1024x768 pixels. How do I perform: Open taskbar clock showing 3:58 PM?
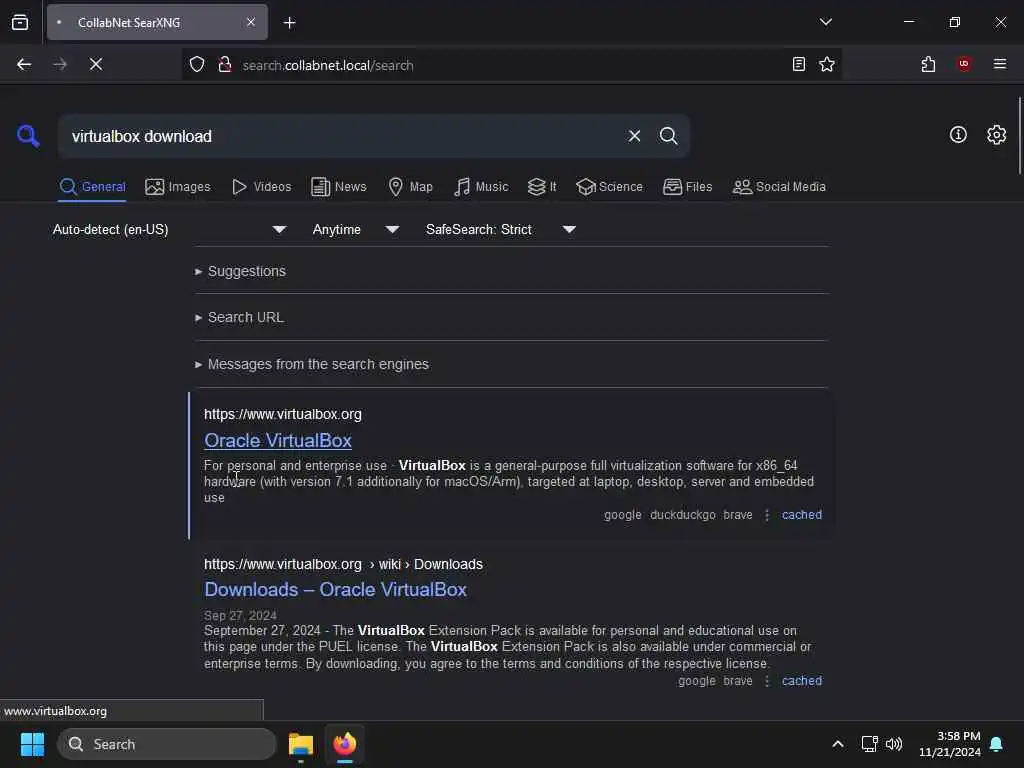950,744
